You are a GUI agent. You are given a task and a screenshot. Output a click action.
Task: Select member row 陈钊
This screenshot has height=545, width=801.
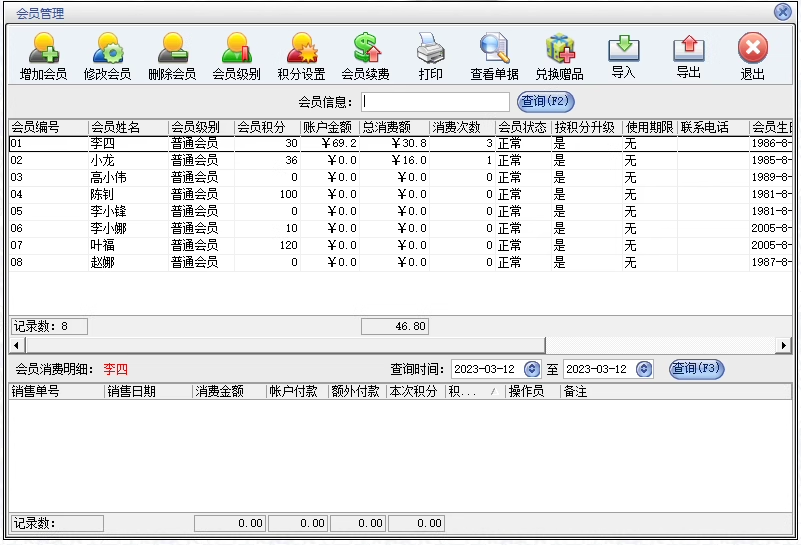[400, 194]
